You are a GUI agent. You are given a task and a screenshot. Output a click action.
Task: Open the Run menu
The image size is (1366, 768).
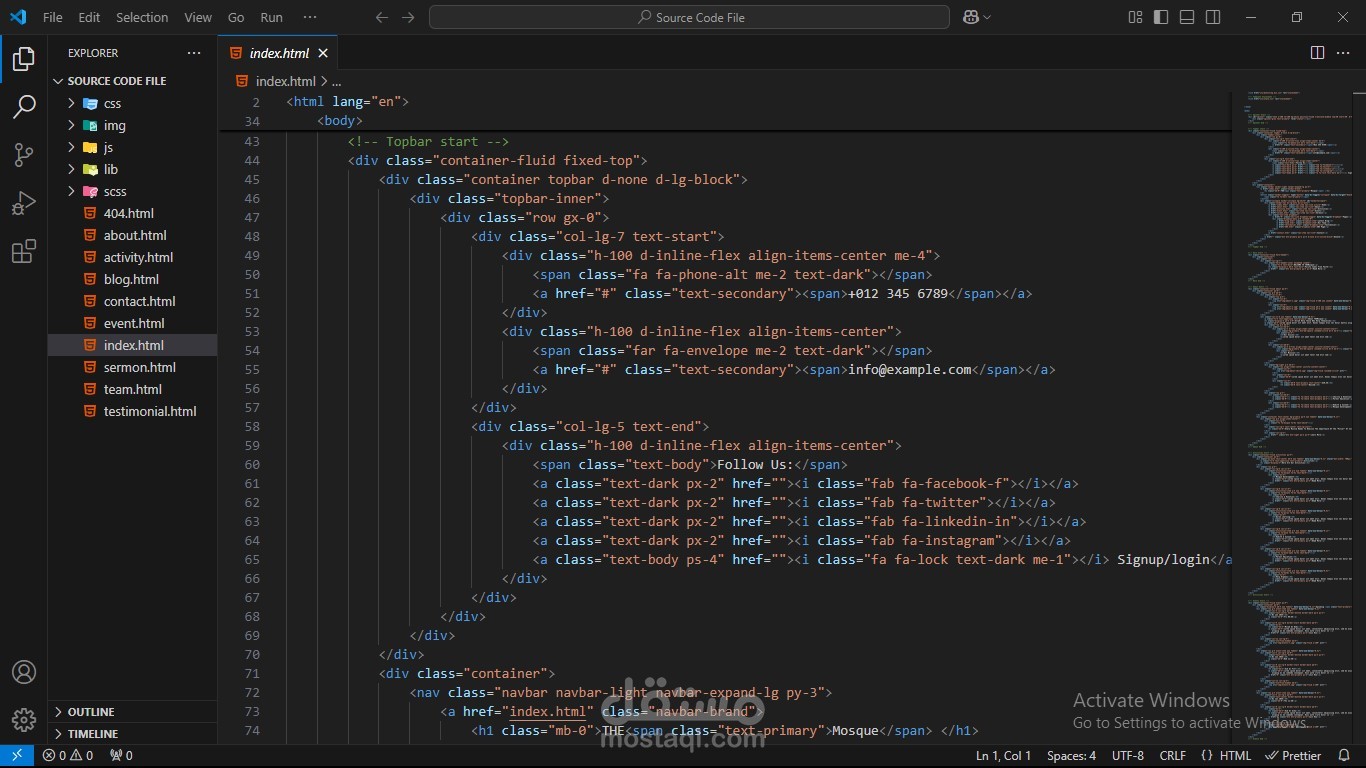[x=271, y=17]
